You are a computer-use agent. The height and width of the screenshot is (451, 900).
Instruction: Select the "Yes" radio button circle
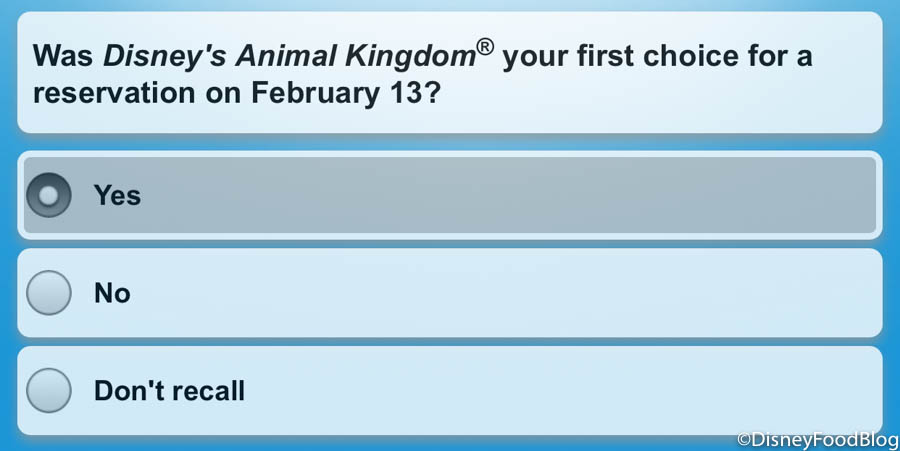click(x=48, y=196)
